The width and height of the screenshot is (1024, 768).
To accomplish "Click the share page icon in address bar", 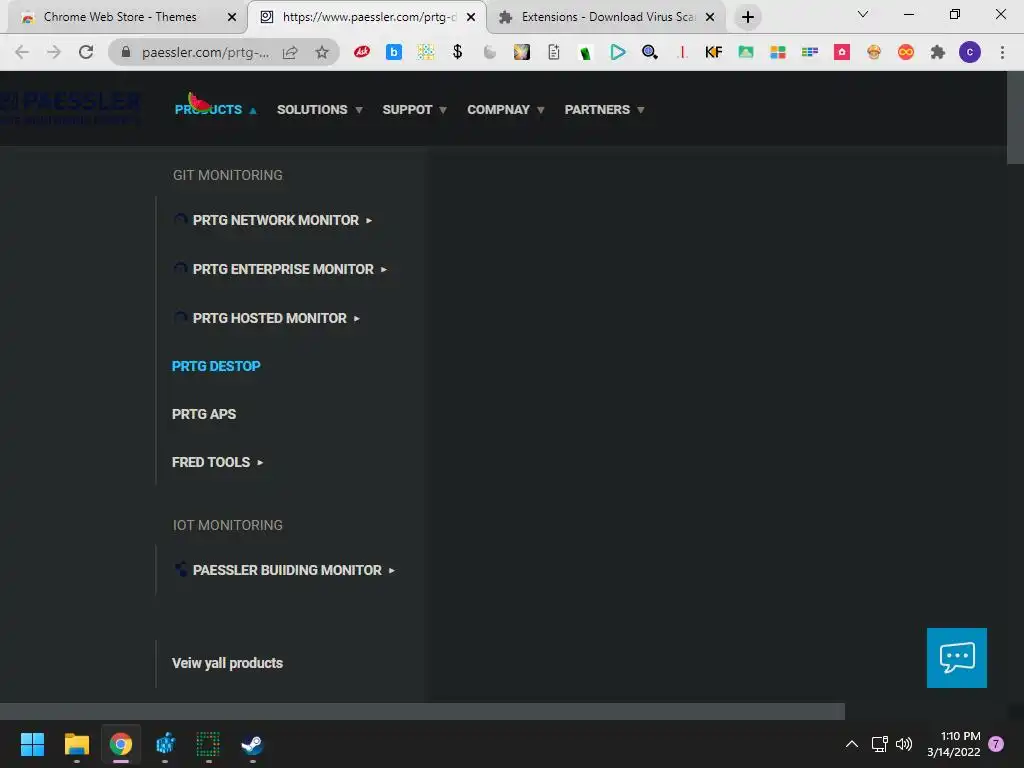I will coord(290,52).
